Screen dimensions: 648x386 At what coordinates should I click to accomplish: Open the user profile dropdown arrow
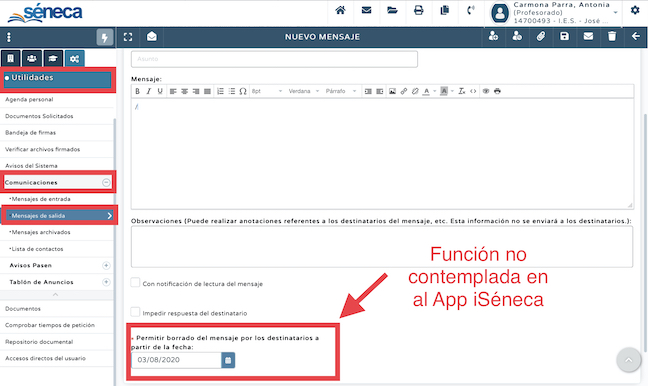(x=616, y=12)
